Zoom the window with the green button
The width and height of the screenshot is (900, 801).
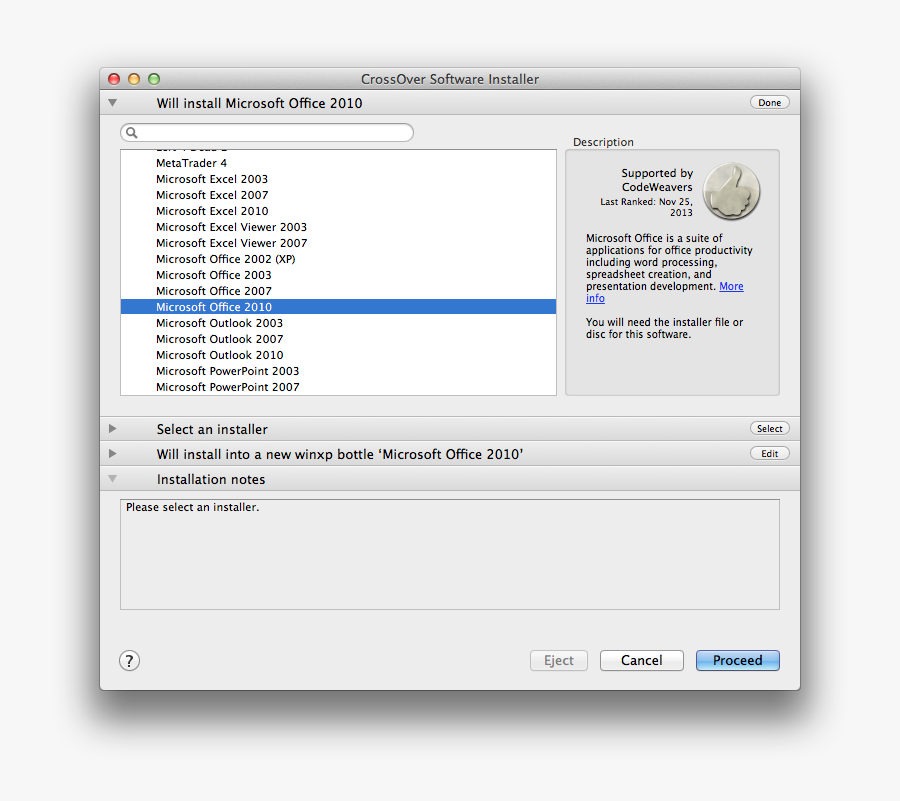click(154, 79)
